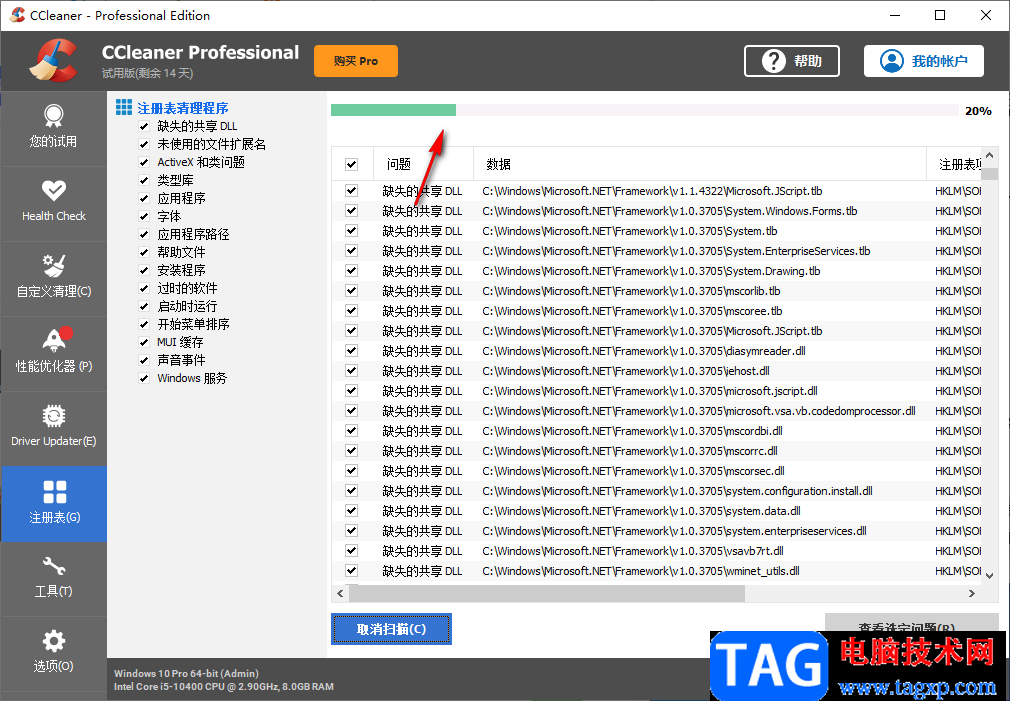Click the CCleaner logo
The height and width of the screenshot is (701, 1010).
coord(52,60)
